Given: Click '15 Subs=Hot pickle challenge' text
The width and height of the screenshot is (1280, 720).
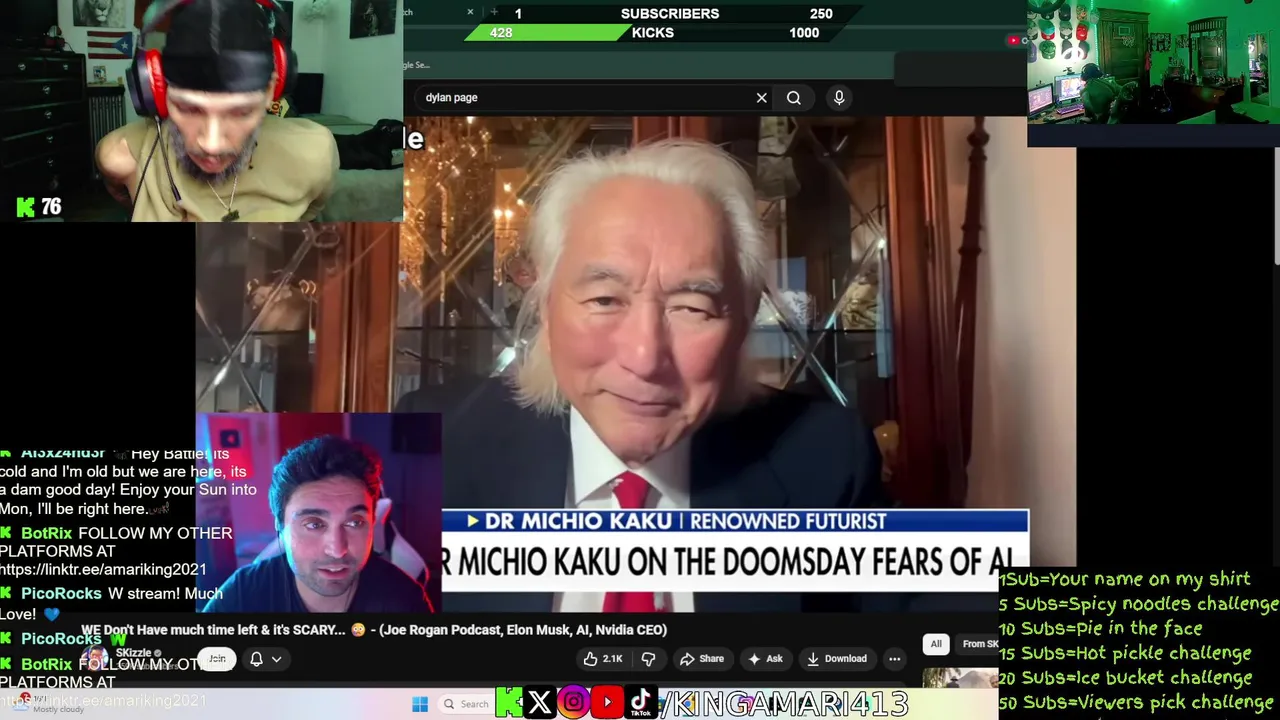Looking at the screenshot, I should (1125, 653).
